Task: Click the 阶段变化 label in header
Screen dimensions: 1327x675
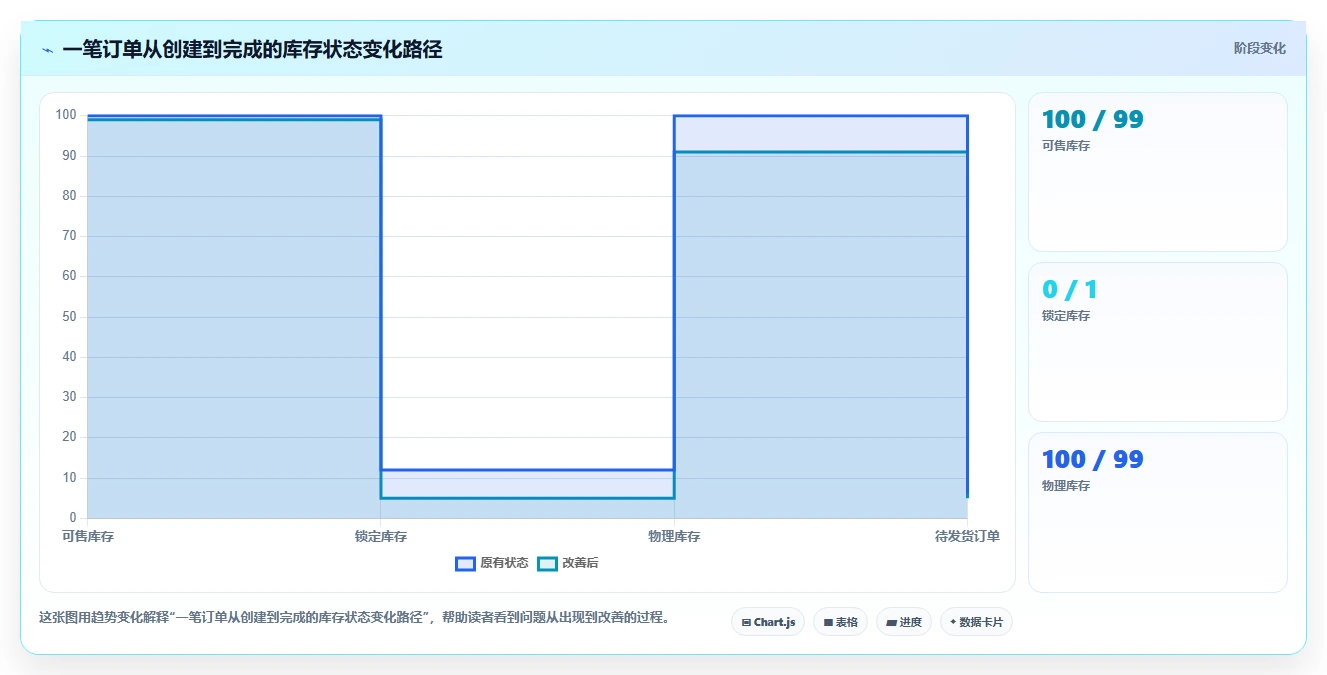Action: pos(1259,48)
